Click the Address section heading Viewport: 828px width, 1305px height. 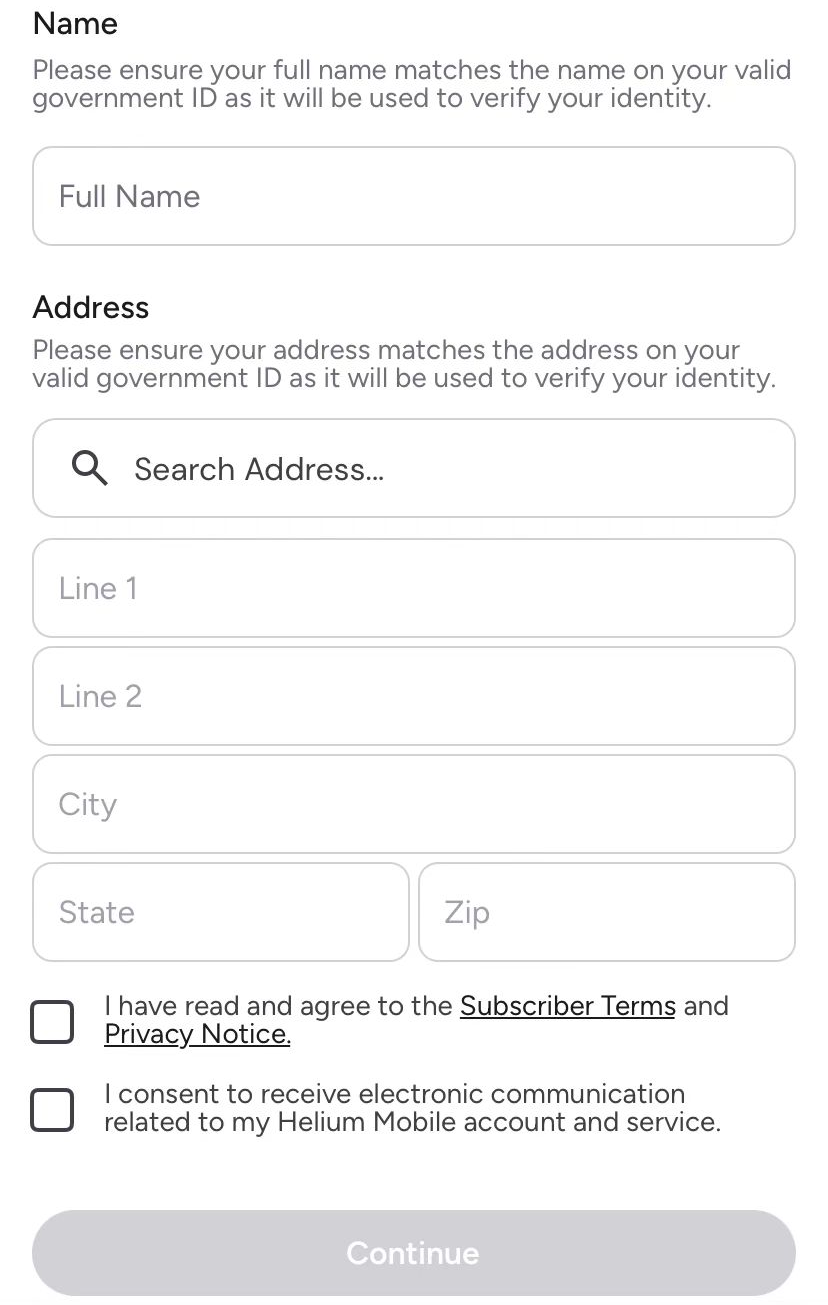[91, 307]
